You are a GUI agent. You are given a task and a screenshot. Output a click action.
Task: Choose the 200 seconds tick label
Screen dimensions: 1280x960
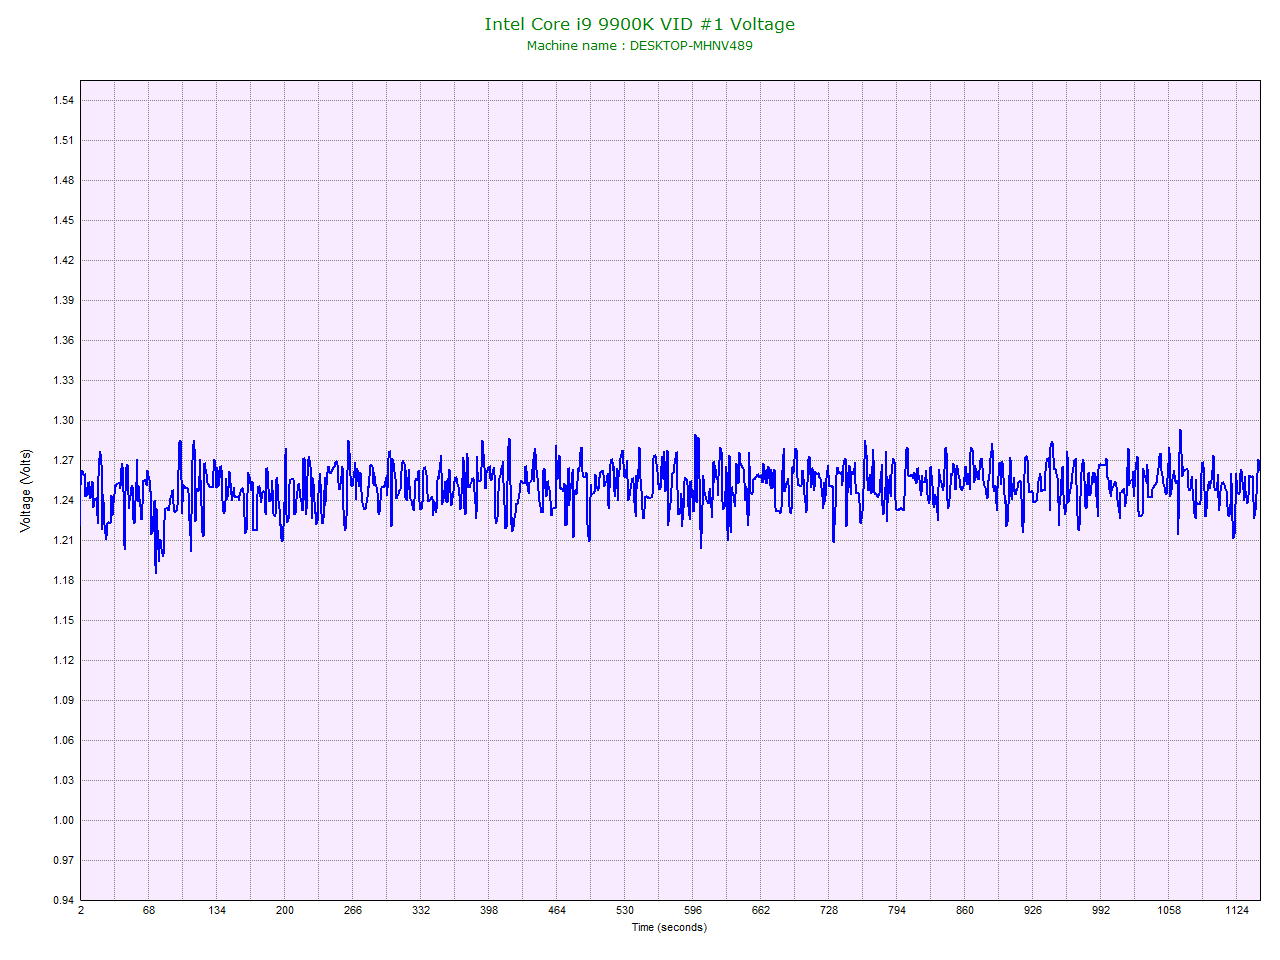[x=285, y=910]
